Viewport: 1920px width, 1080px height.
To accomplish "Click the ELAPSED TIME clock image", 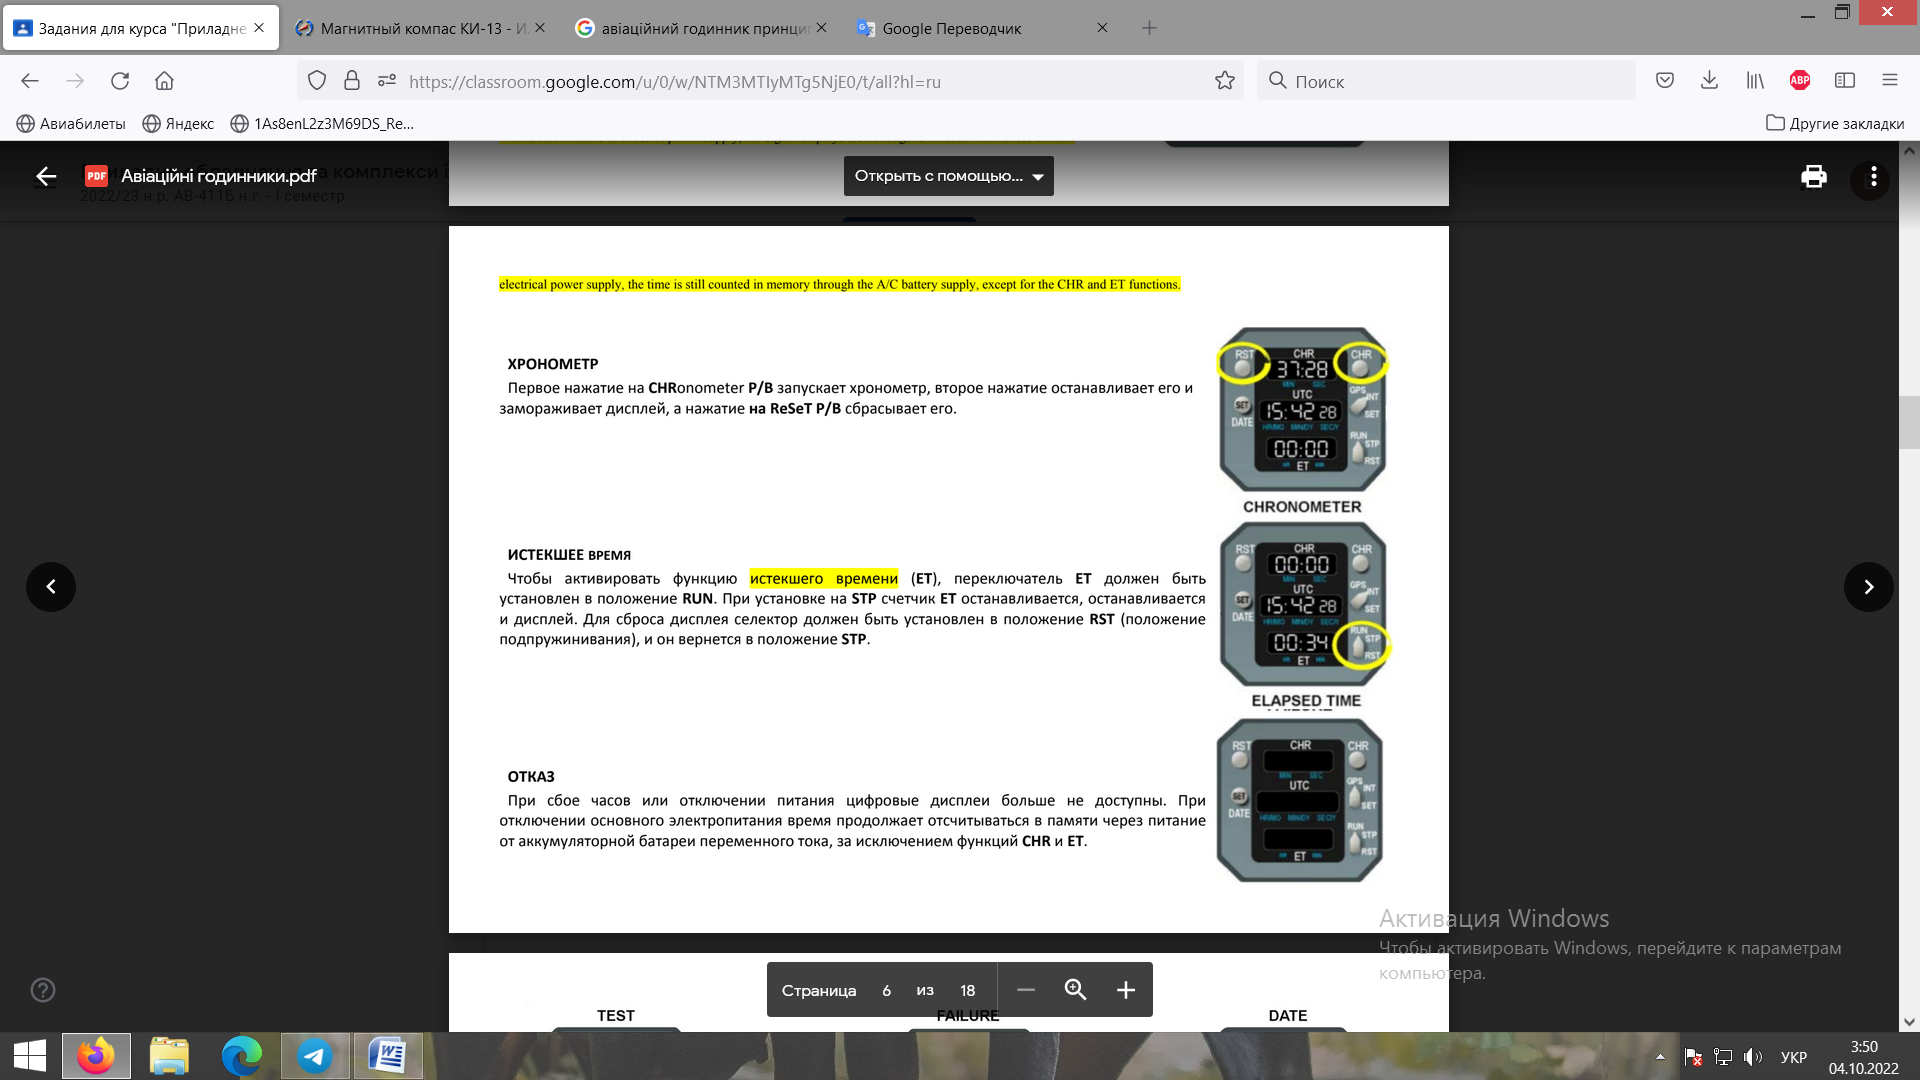I will (x=1304, y=604).
